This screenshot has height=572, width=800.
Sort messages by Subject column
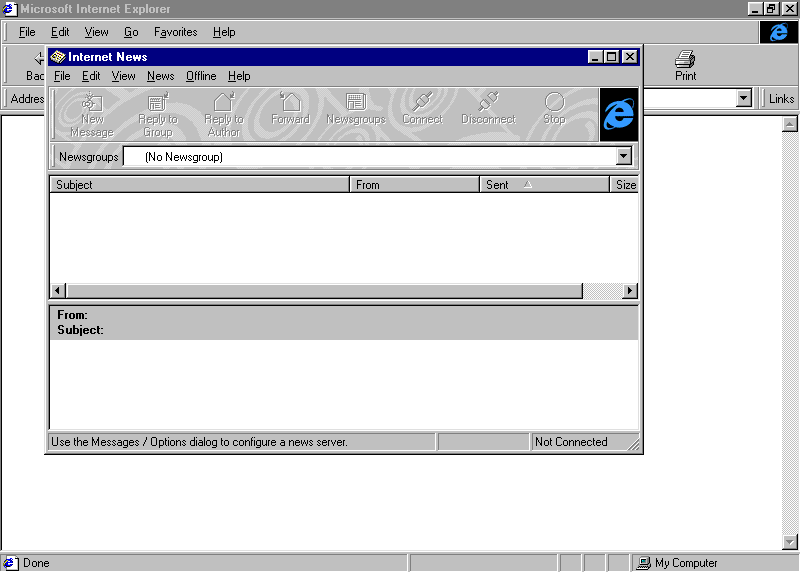point(199,185)
